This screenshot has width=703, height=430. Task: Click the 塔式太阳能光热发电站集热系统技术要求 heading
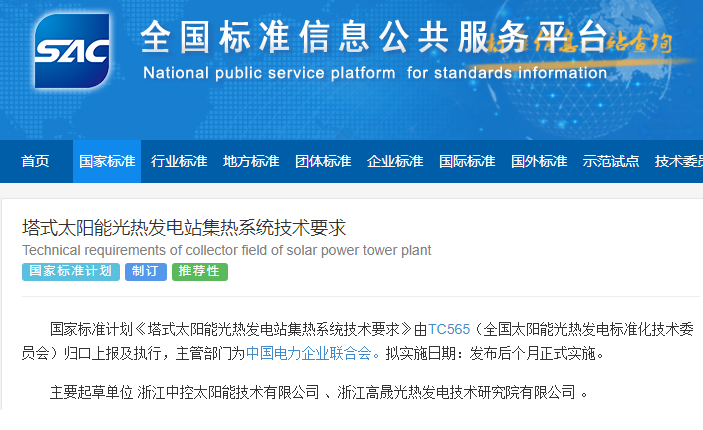[184, 227]
